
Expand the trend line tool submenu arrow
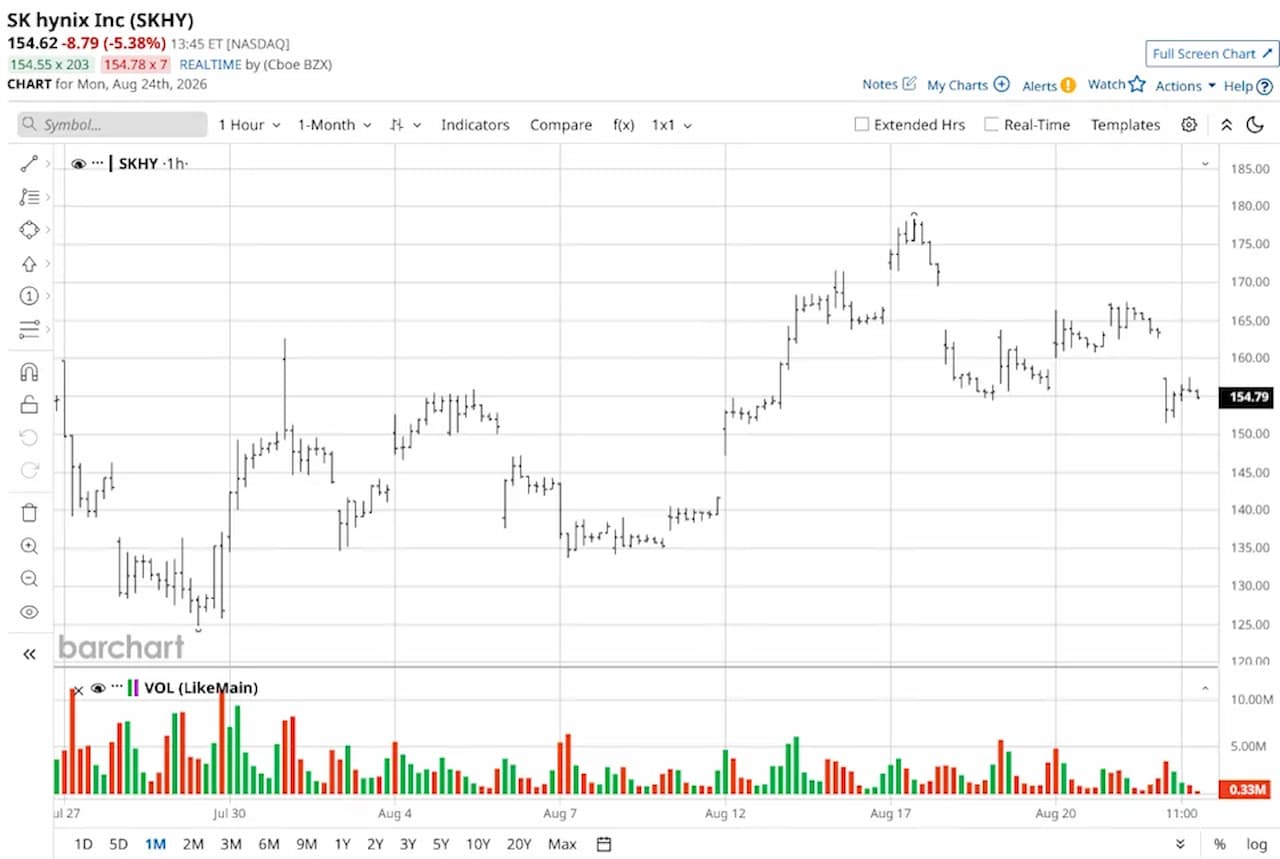pos(47,164)
